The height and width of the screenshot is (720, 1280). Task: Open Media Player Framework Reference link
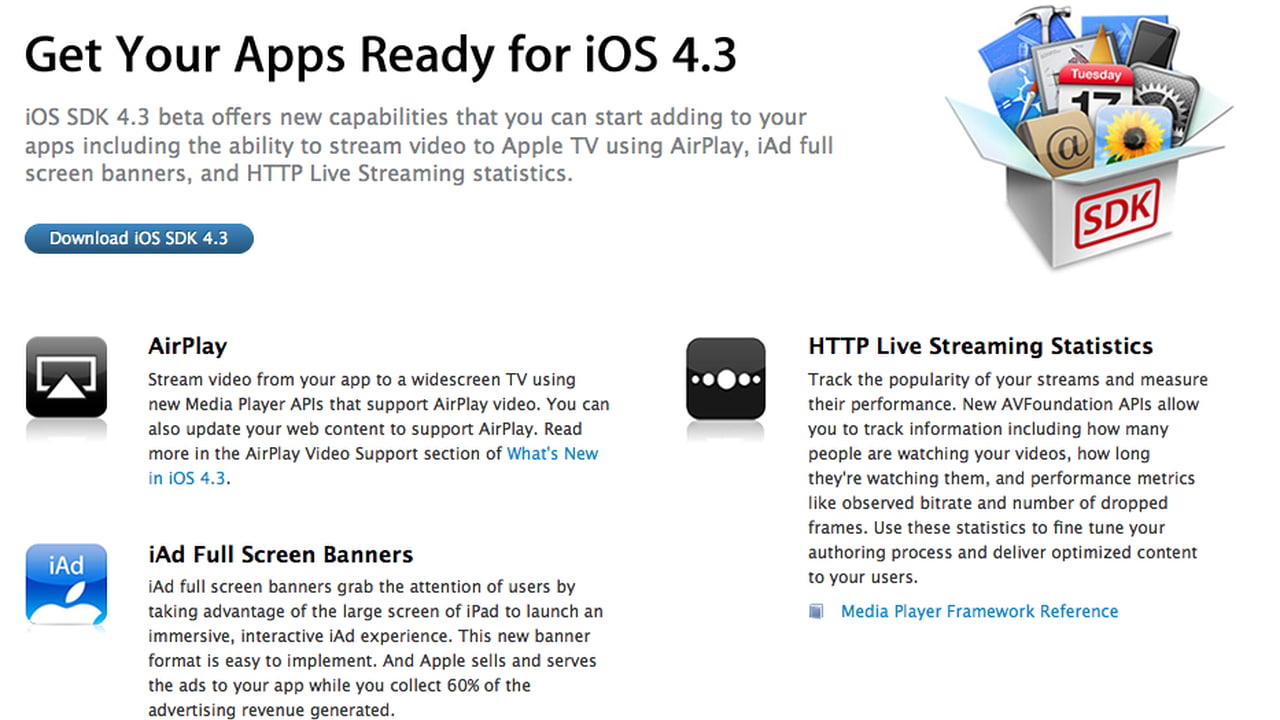click(x=979, y=611)
